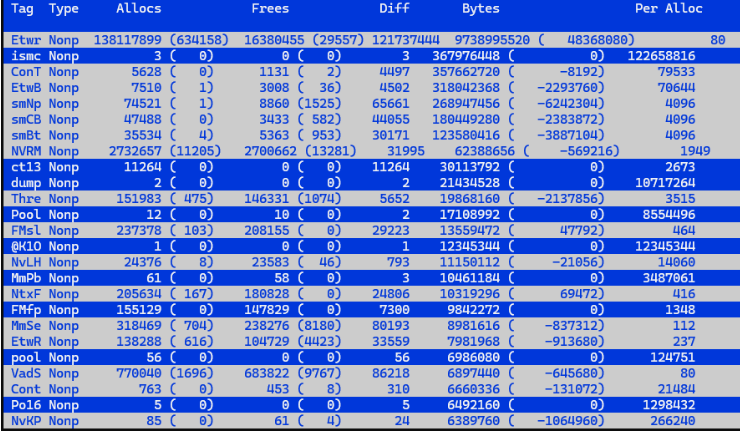Viewport: 740px width, 431px height.
Task: Click Etwr diff value 121737444
Action: pyautogui.click(x=405, y=40)
